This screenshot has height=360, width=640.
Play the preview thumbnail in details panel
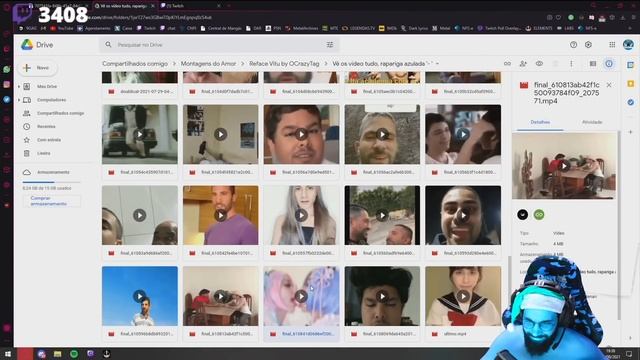(x=564, y=166)
